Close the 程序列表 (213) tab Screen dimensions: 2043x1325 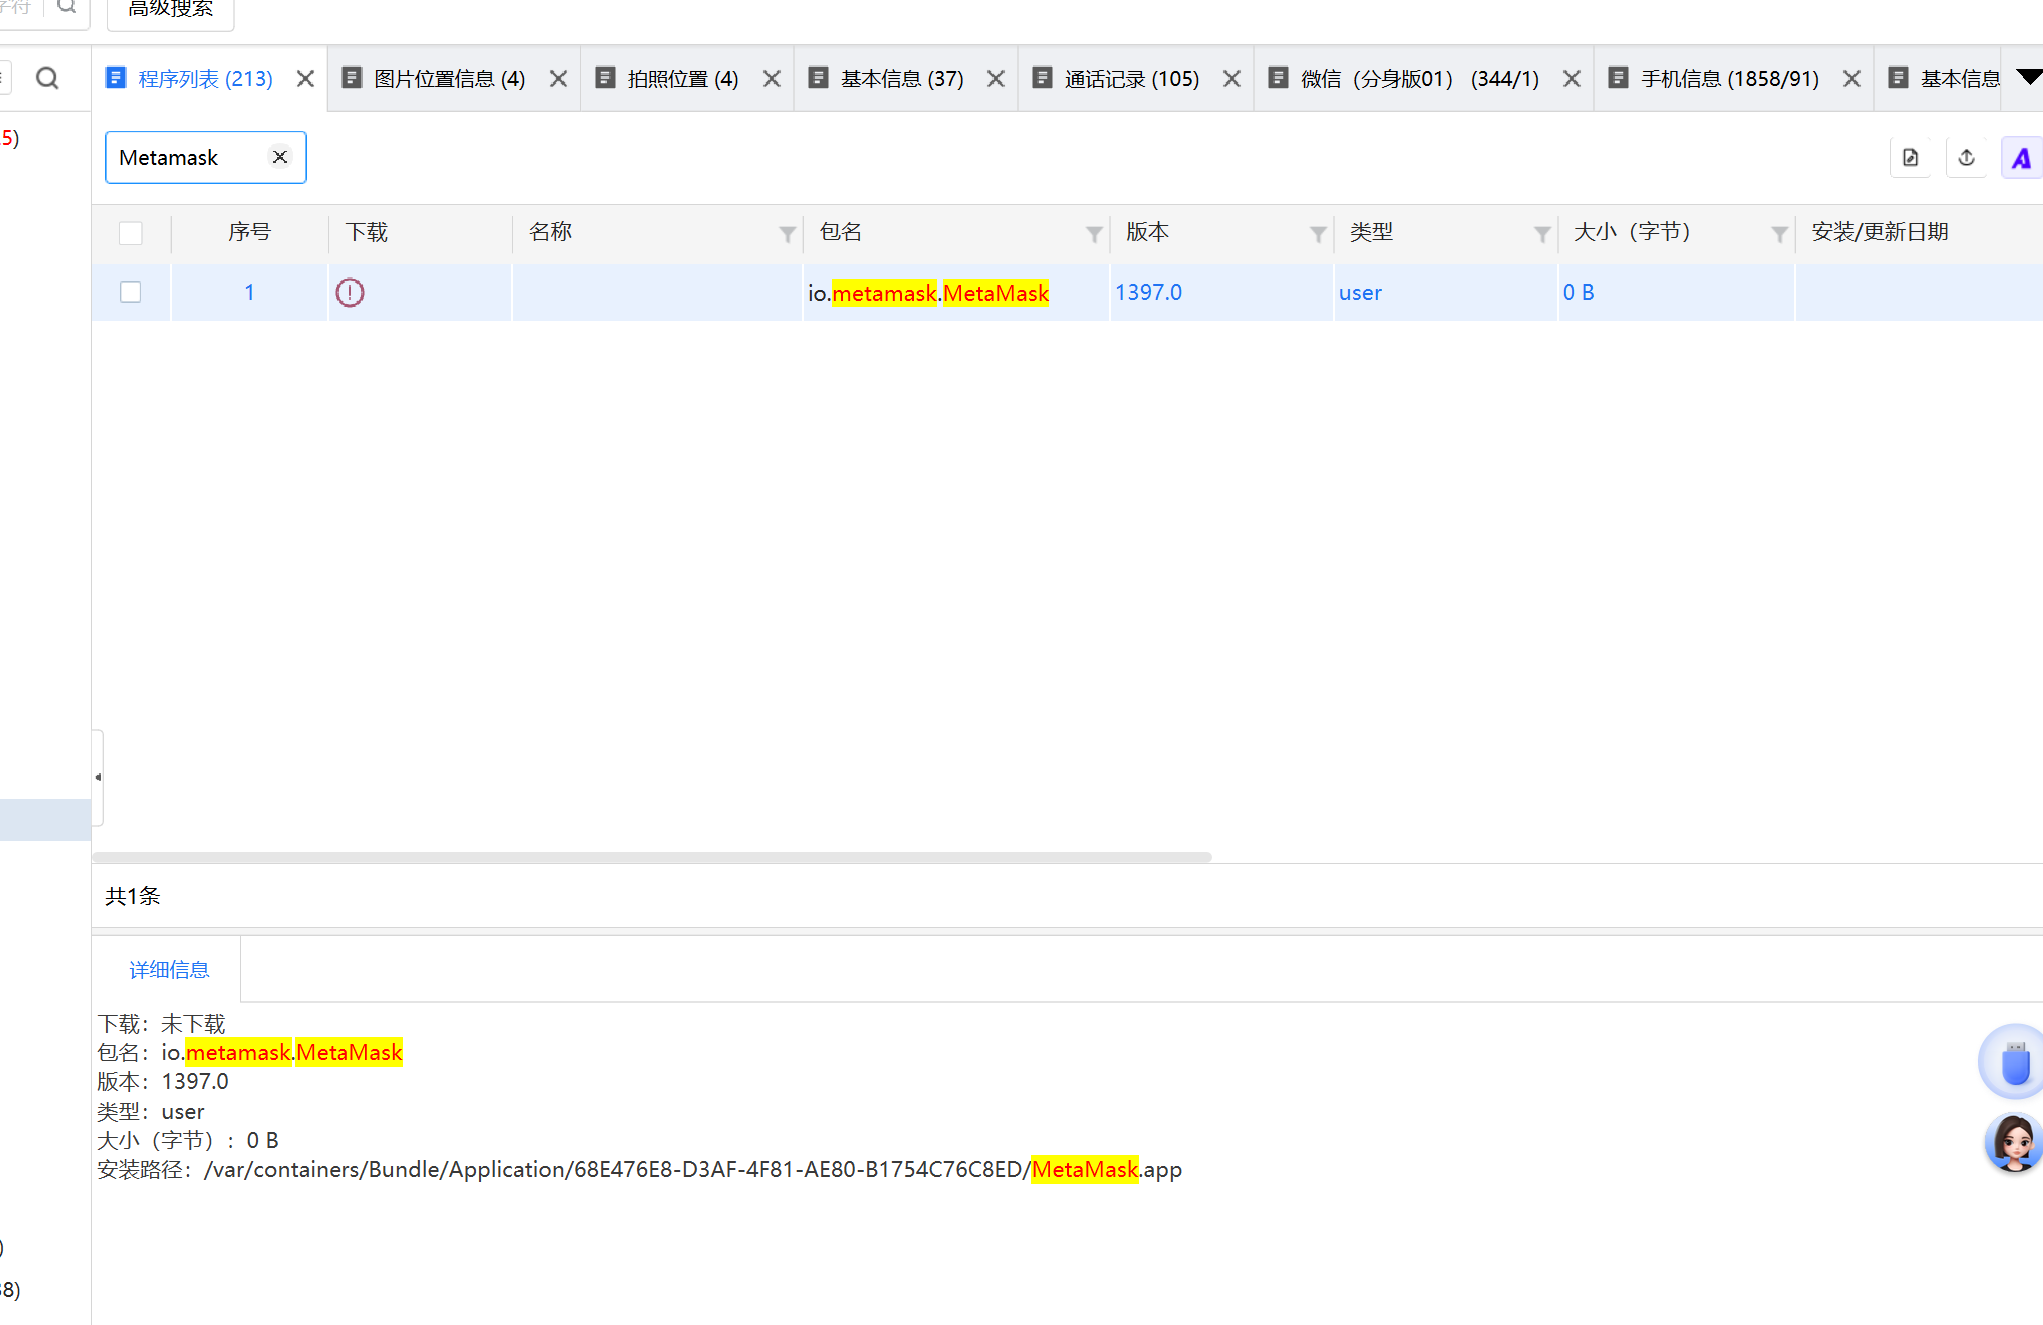click(x=305, y=79)
